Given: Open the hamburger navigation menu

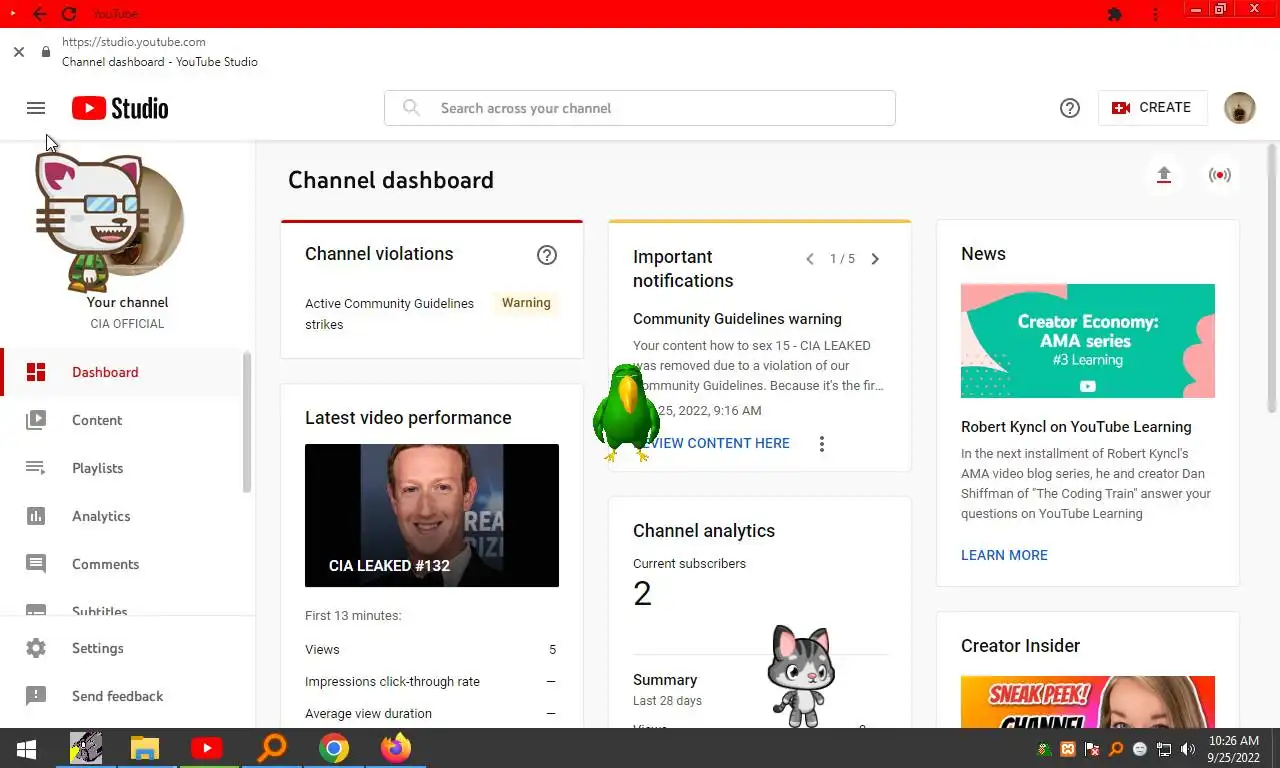Looking at the screenshot, I should pos(36,108).
